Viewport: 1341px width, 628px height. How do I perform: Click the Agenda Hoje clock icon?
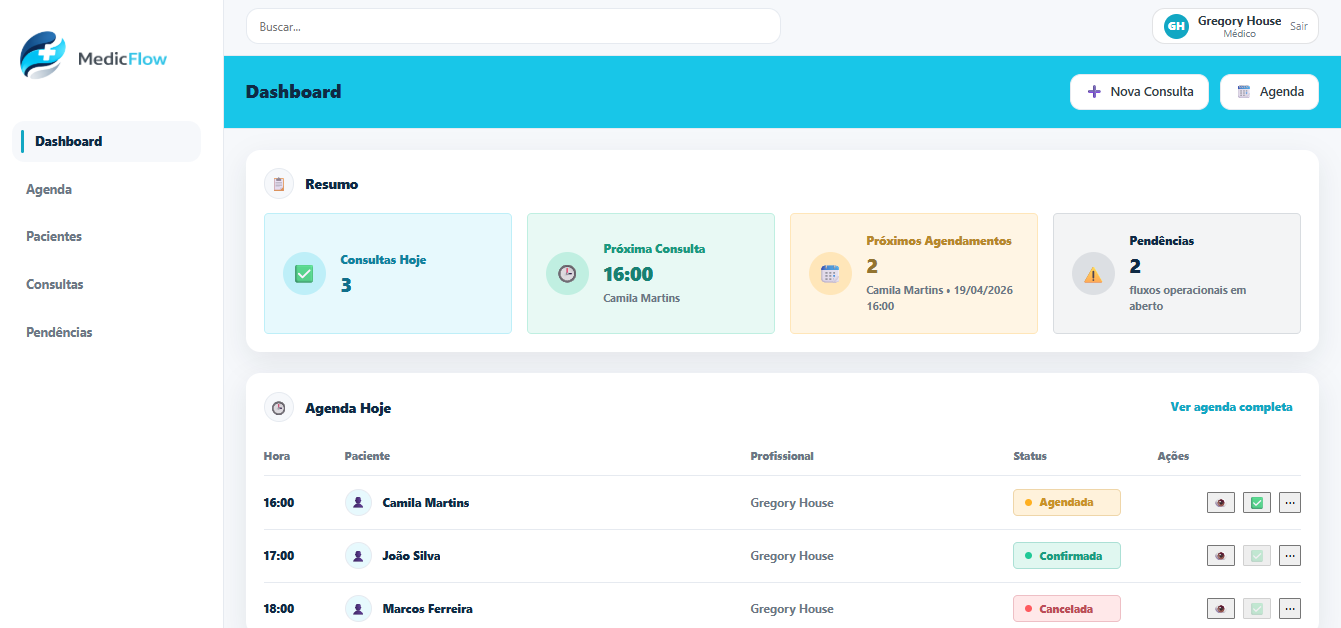(277, 407)
